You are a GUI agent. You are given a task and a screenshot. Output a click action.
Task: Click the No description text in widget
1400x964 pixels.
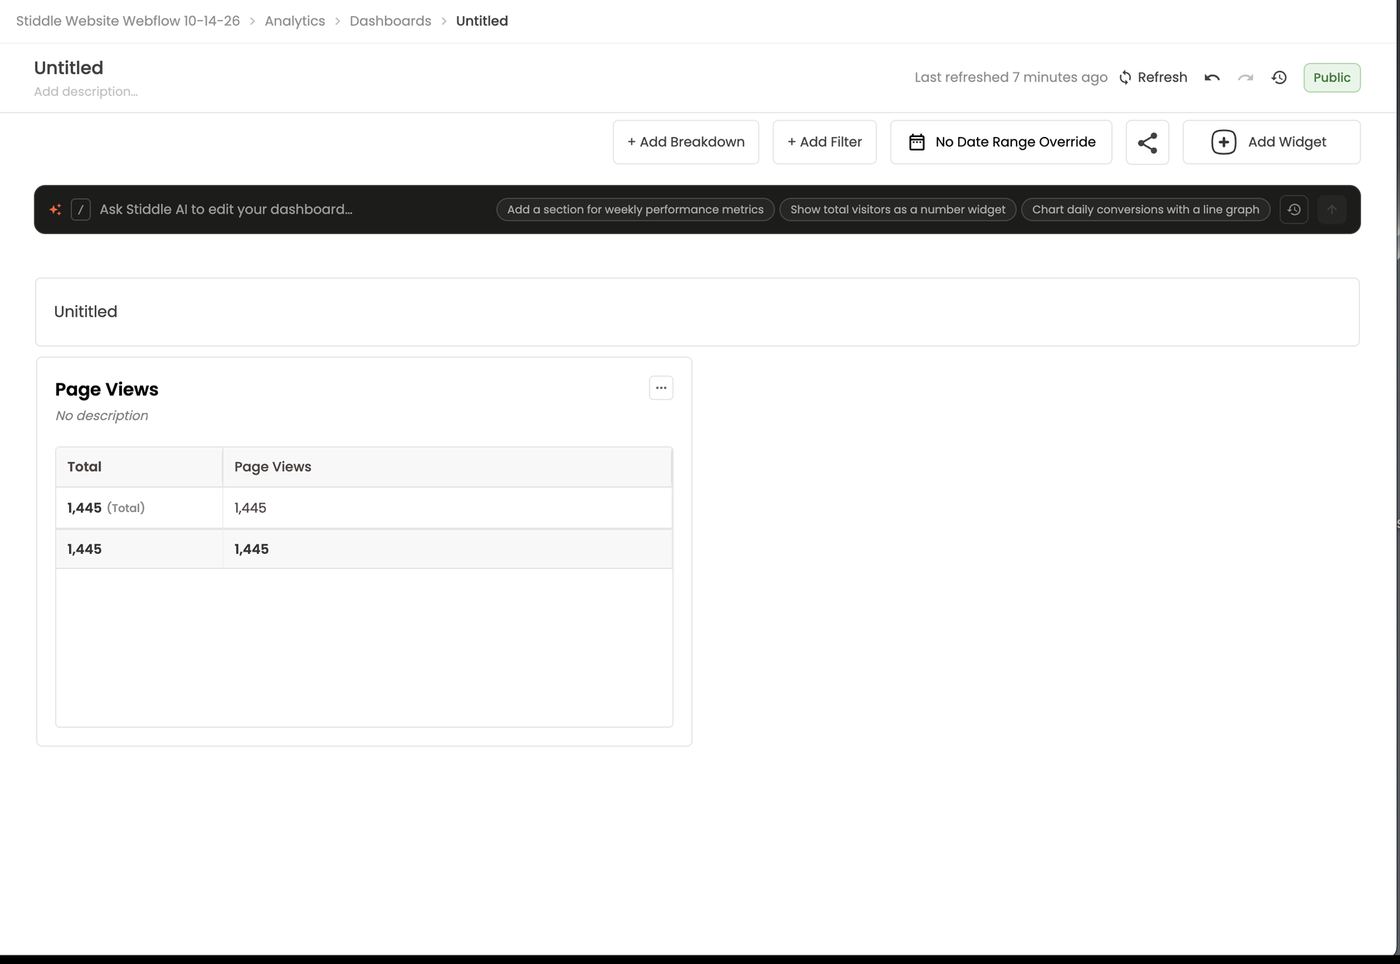pyautogui.click(x=102, y=415)
